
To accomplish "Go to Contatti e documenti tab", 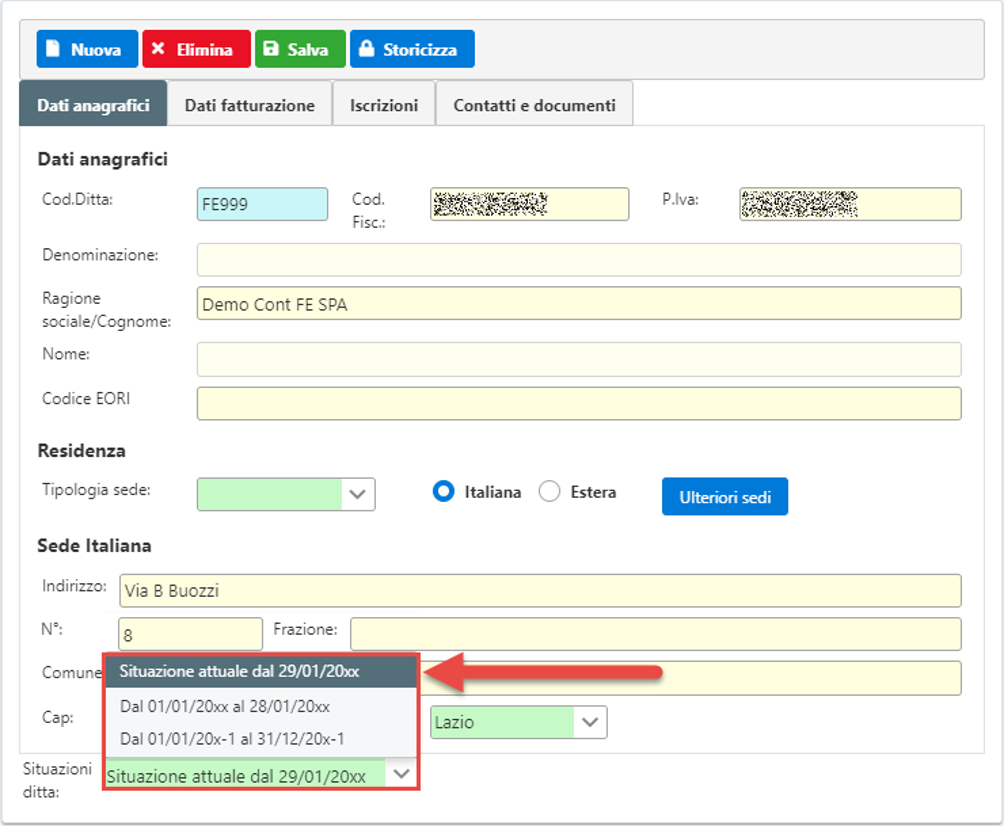I will (x=534, y=105).
